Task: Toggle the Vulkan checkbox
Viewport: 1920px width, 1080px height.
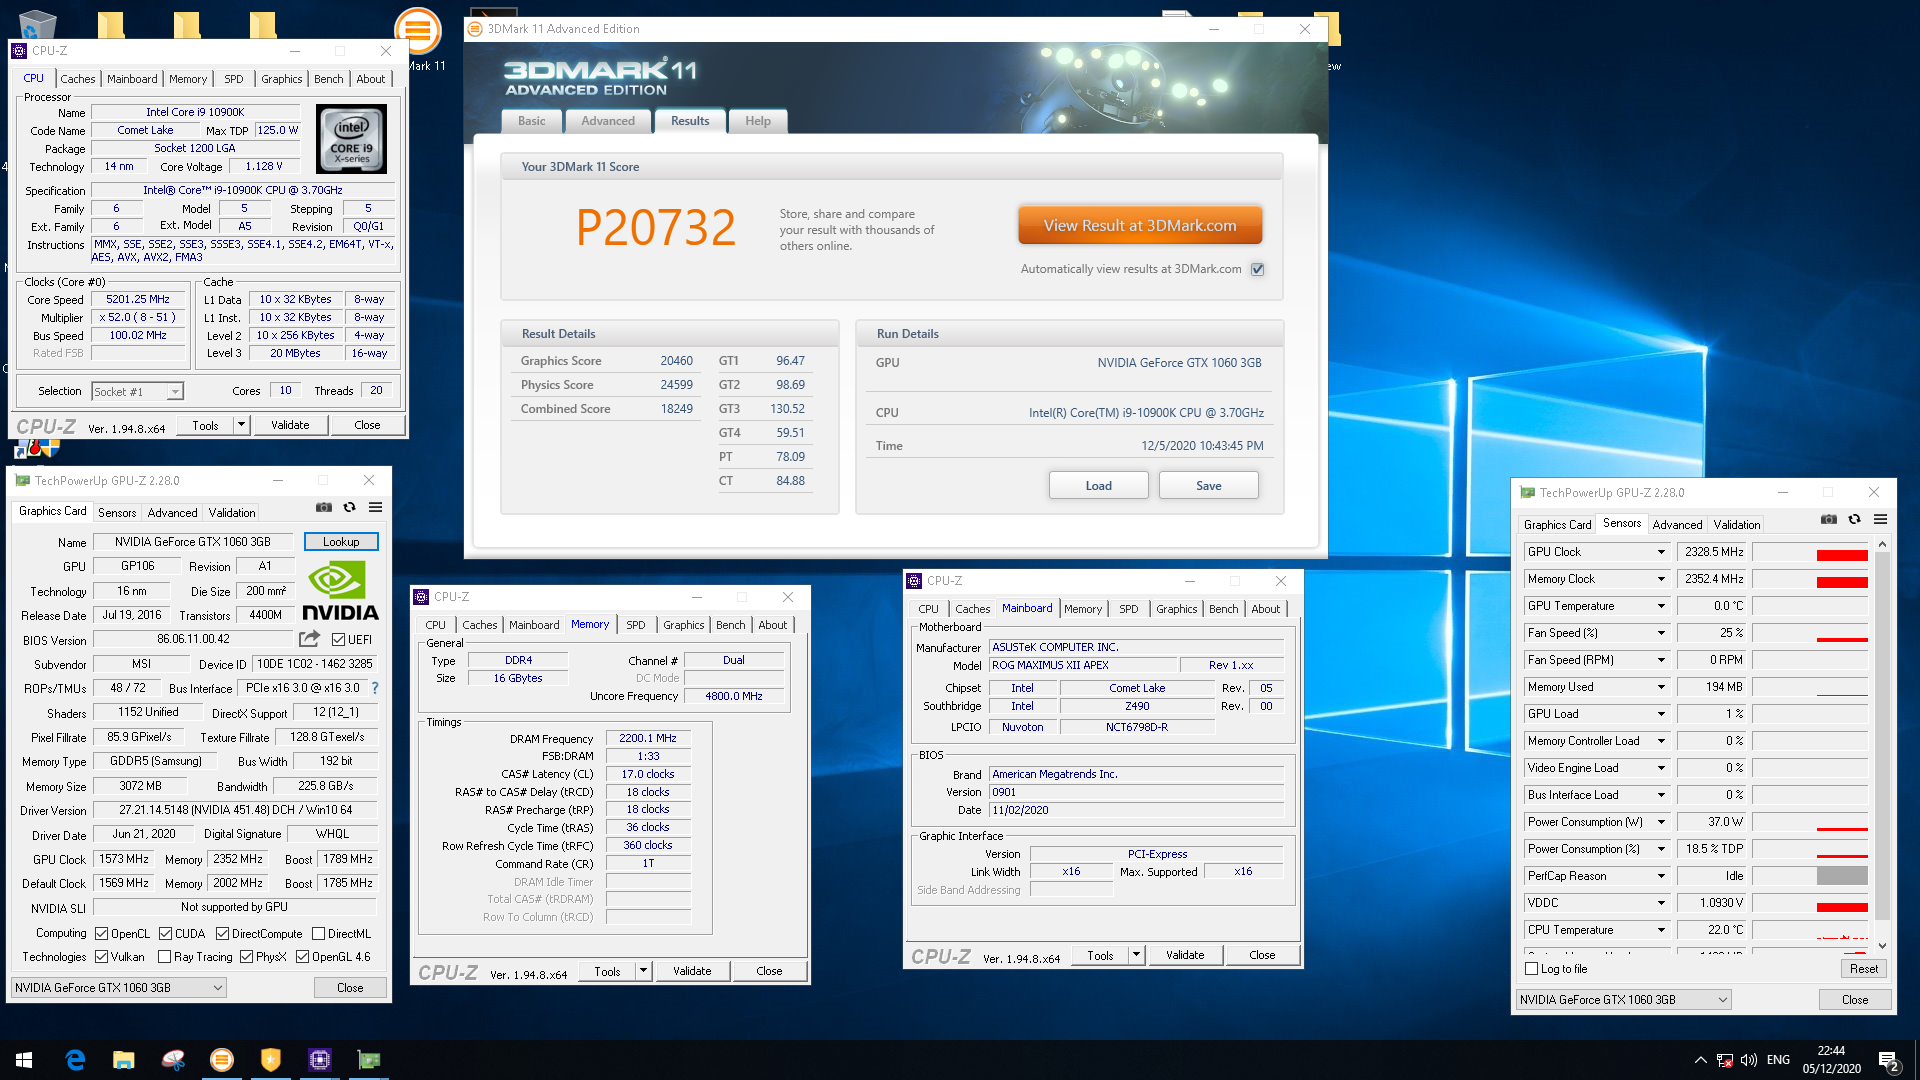Action: 101,957
